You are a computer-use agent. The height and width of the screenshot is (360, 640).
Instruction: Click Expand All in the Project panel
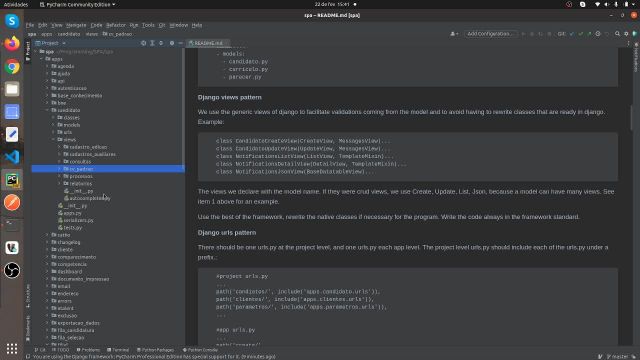click(x=152, y=43)
